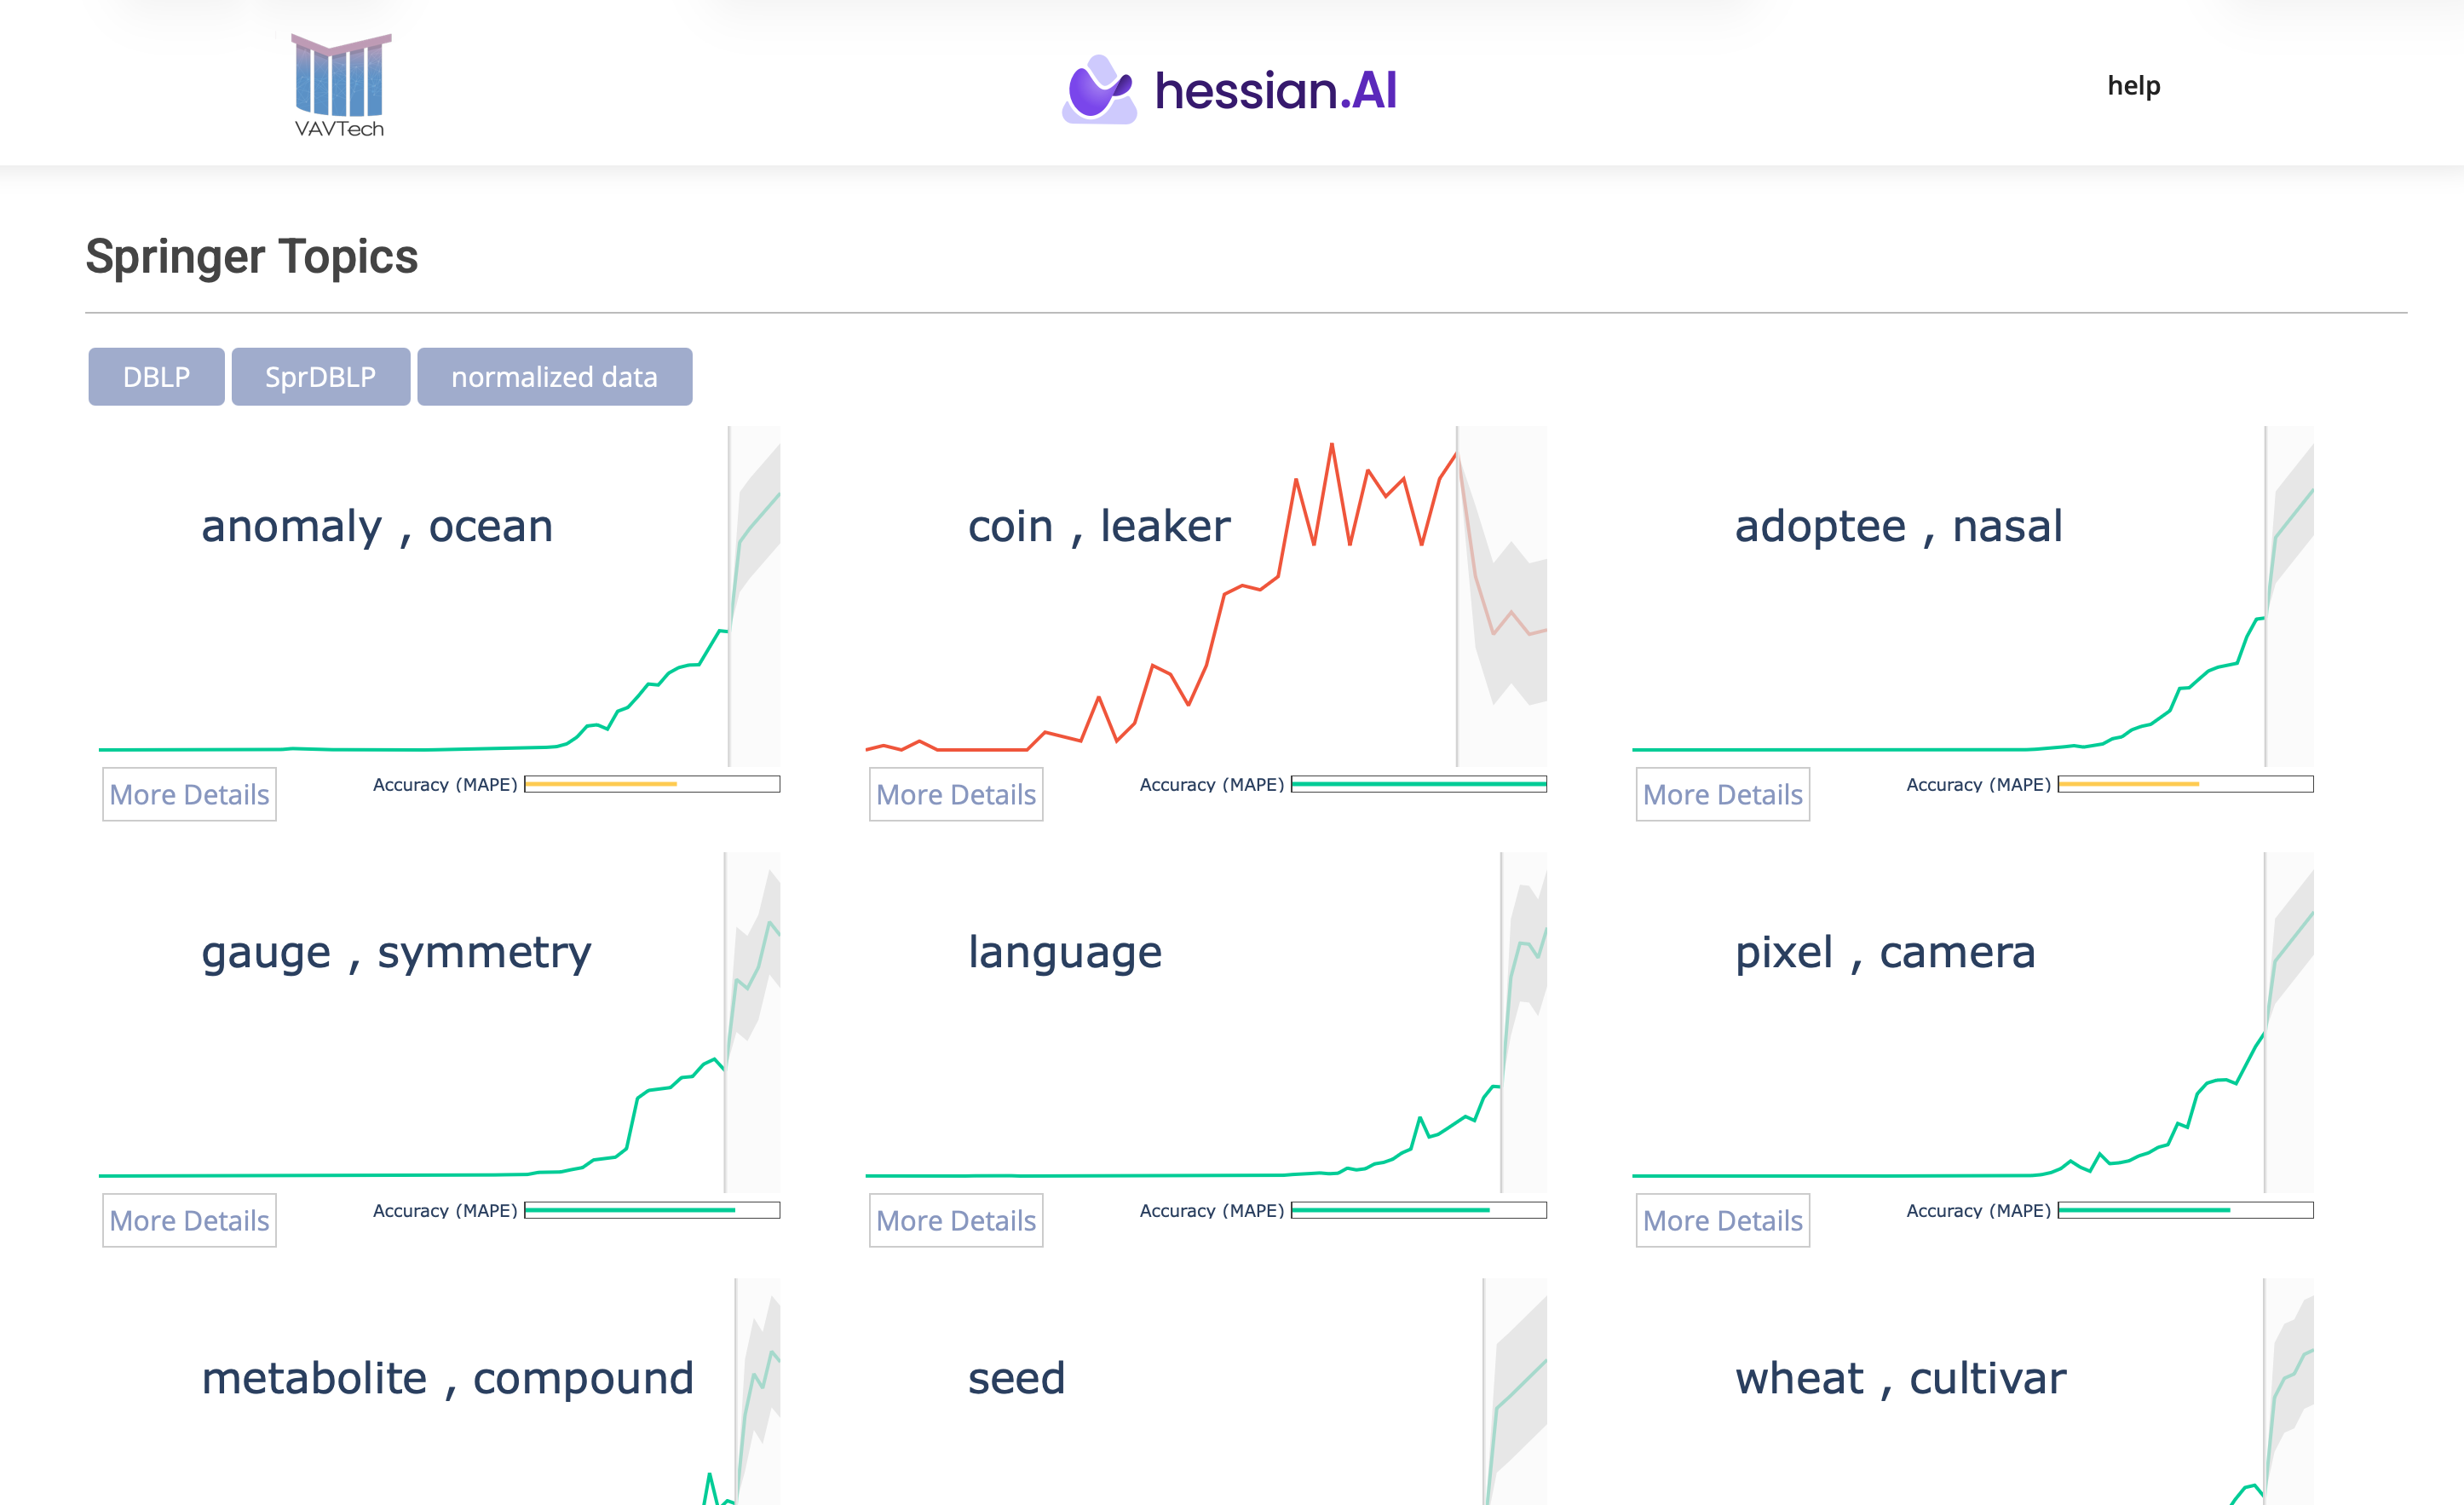The height and width of the screenshot is (1505, 2464).
Task: Open More Details for language topic
Action: click(x=955, y=1220)
